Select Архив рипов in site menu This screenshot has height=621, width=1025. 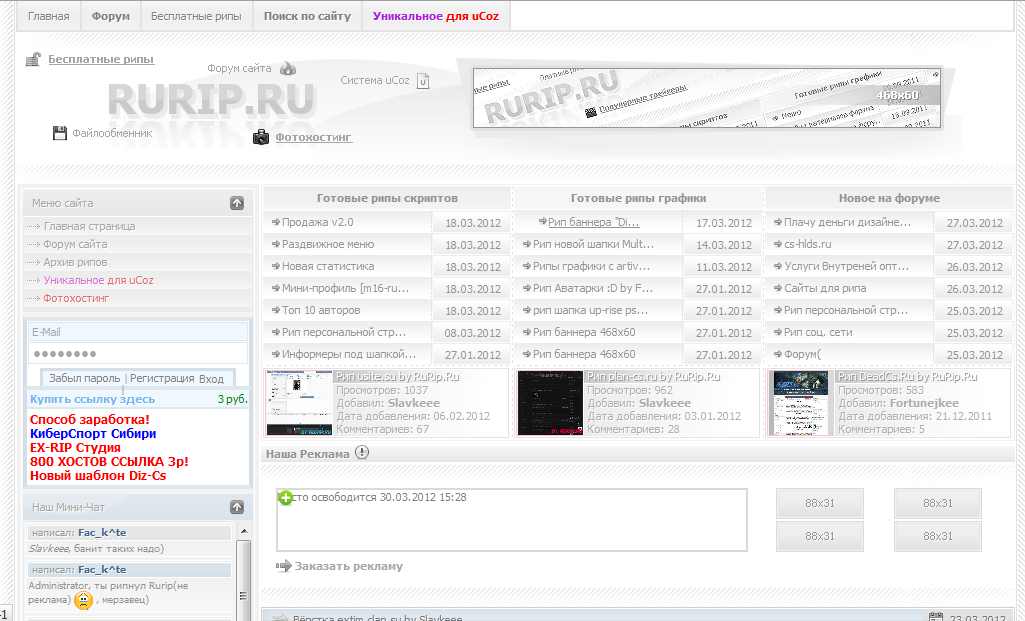(x=75, y=262)
